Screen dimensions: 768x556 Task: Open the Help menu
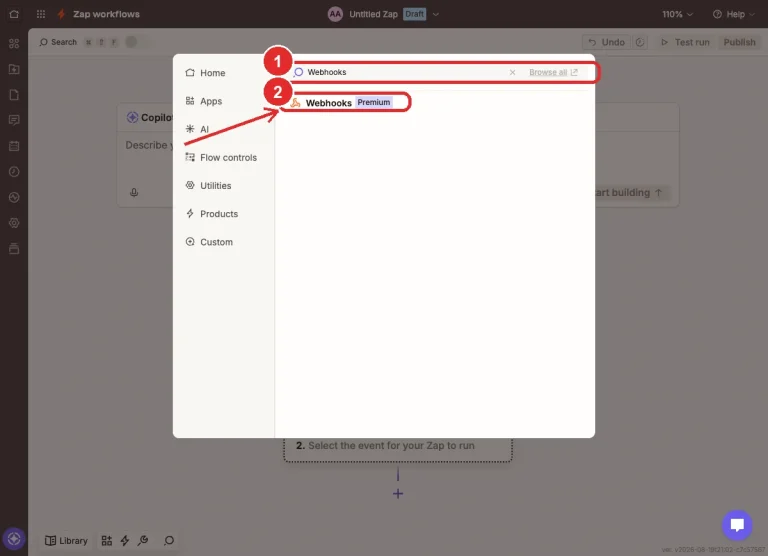pos(733,14)
